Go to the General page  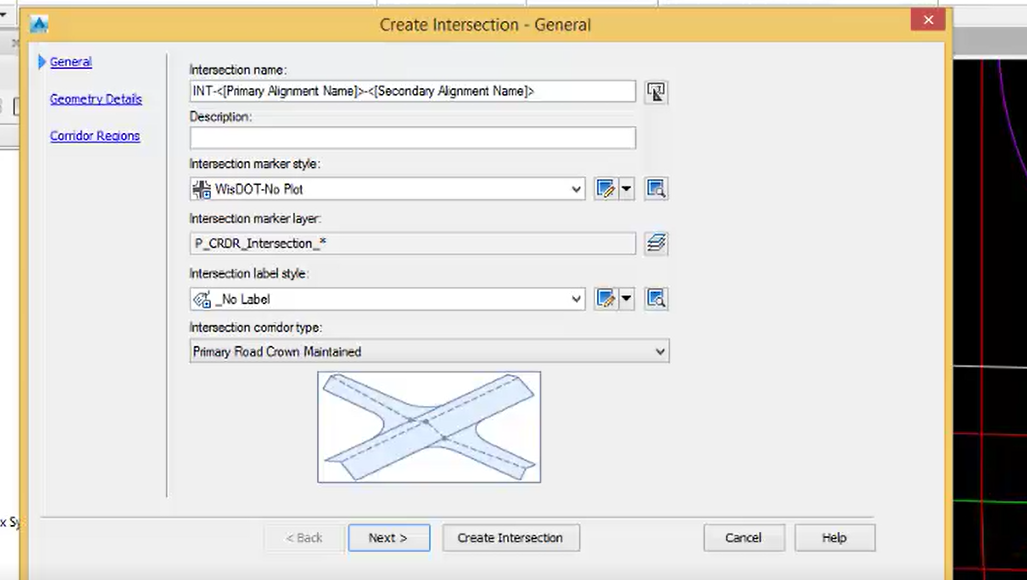[x=71, y=62]
